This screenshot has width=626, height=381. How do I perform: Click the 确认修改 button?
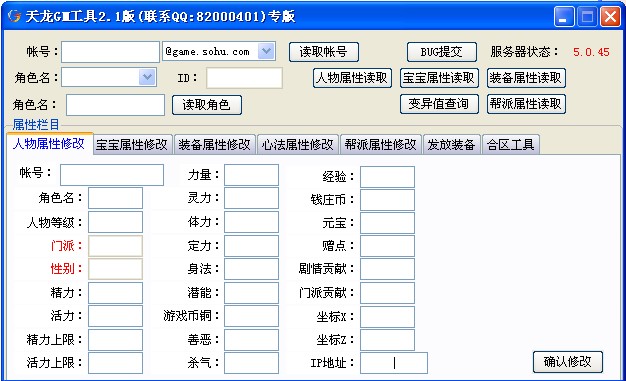(x=568, y=362)
